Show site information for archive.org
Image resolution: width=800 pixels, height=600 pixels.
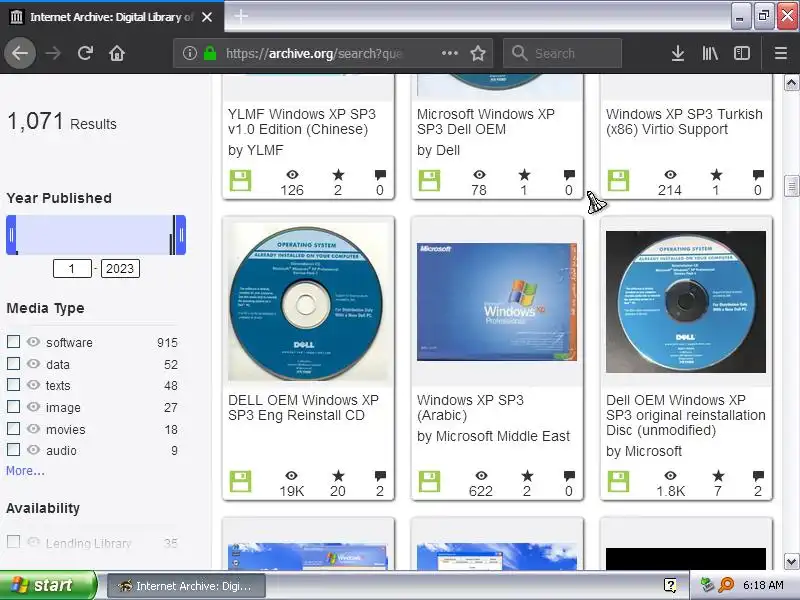[190, 53]
